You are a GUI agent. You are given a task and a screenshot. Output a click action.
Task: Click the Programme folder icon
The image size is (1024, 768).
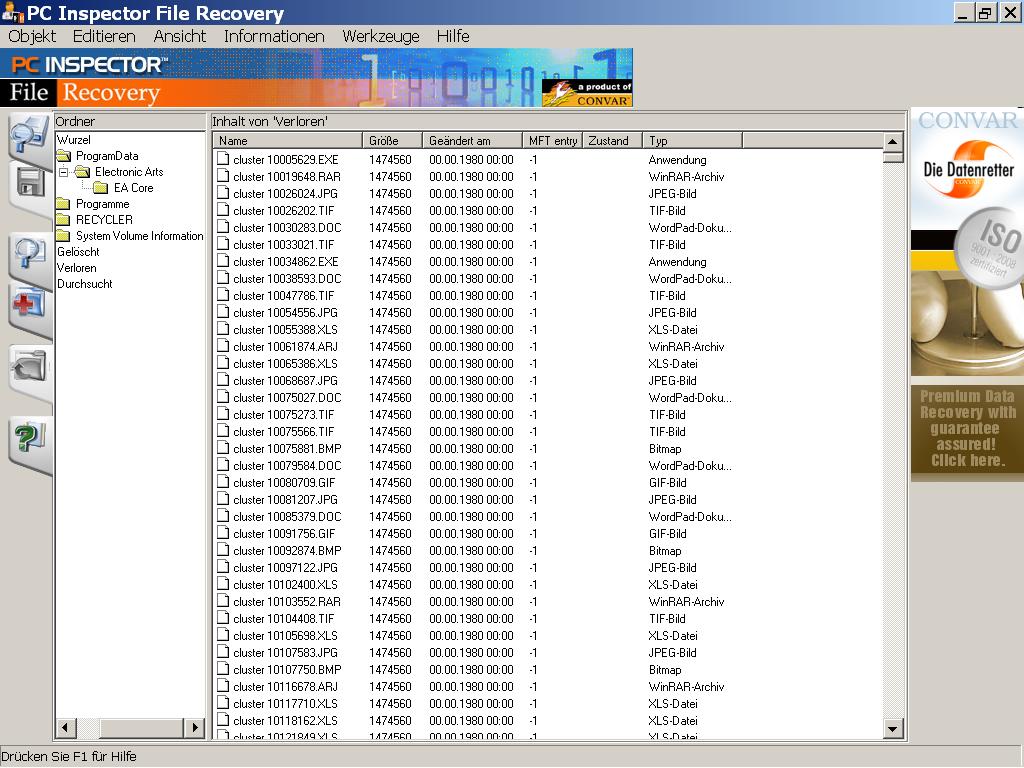tap(63, 204)
